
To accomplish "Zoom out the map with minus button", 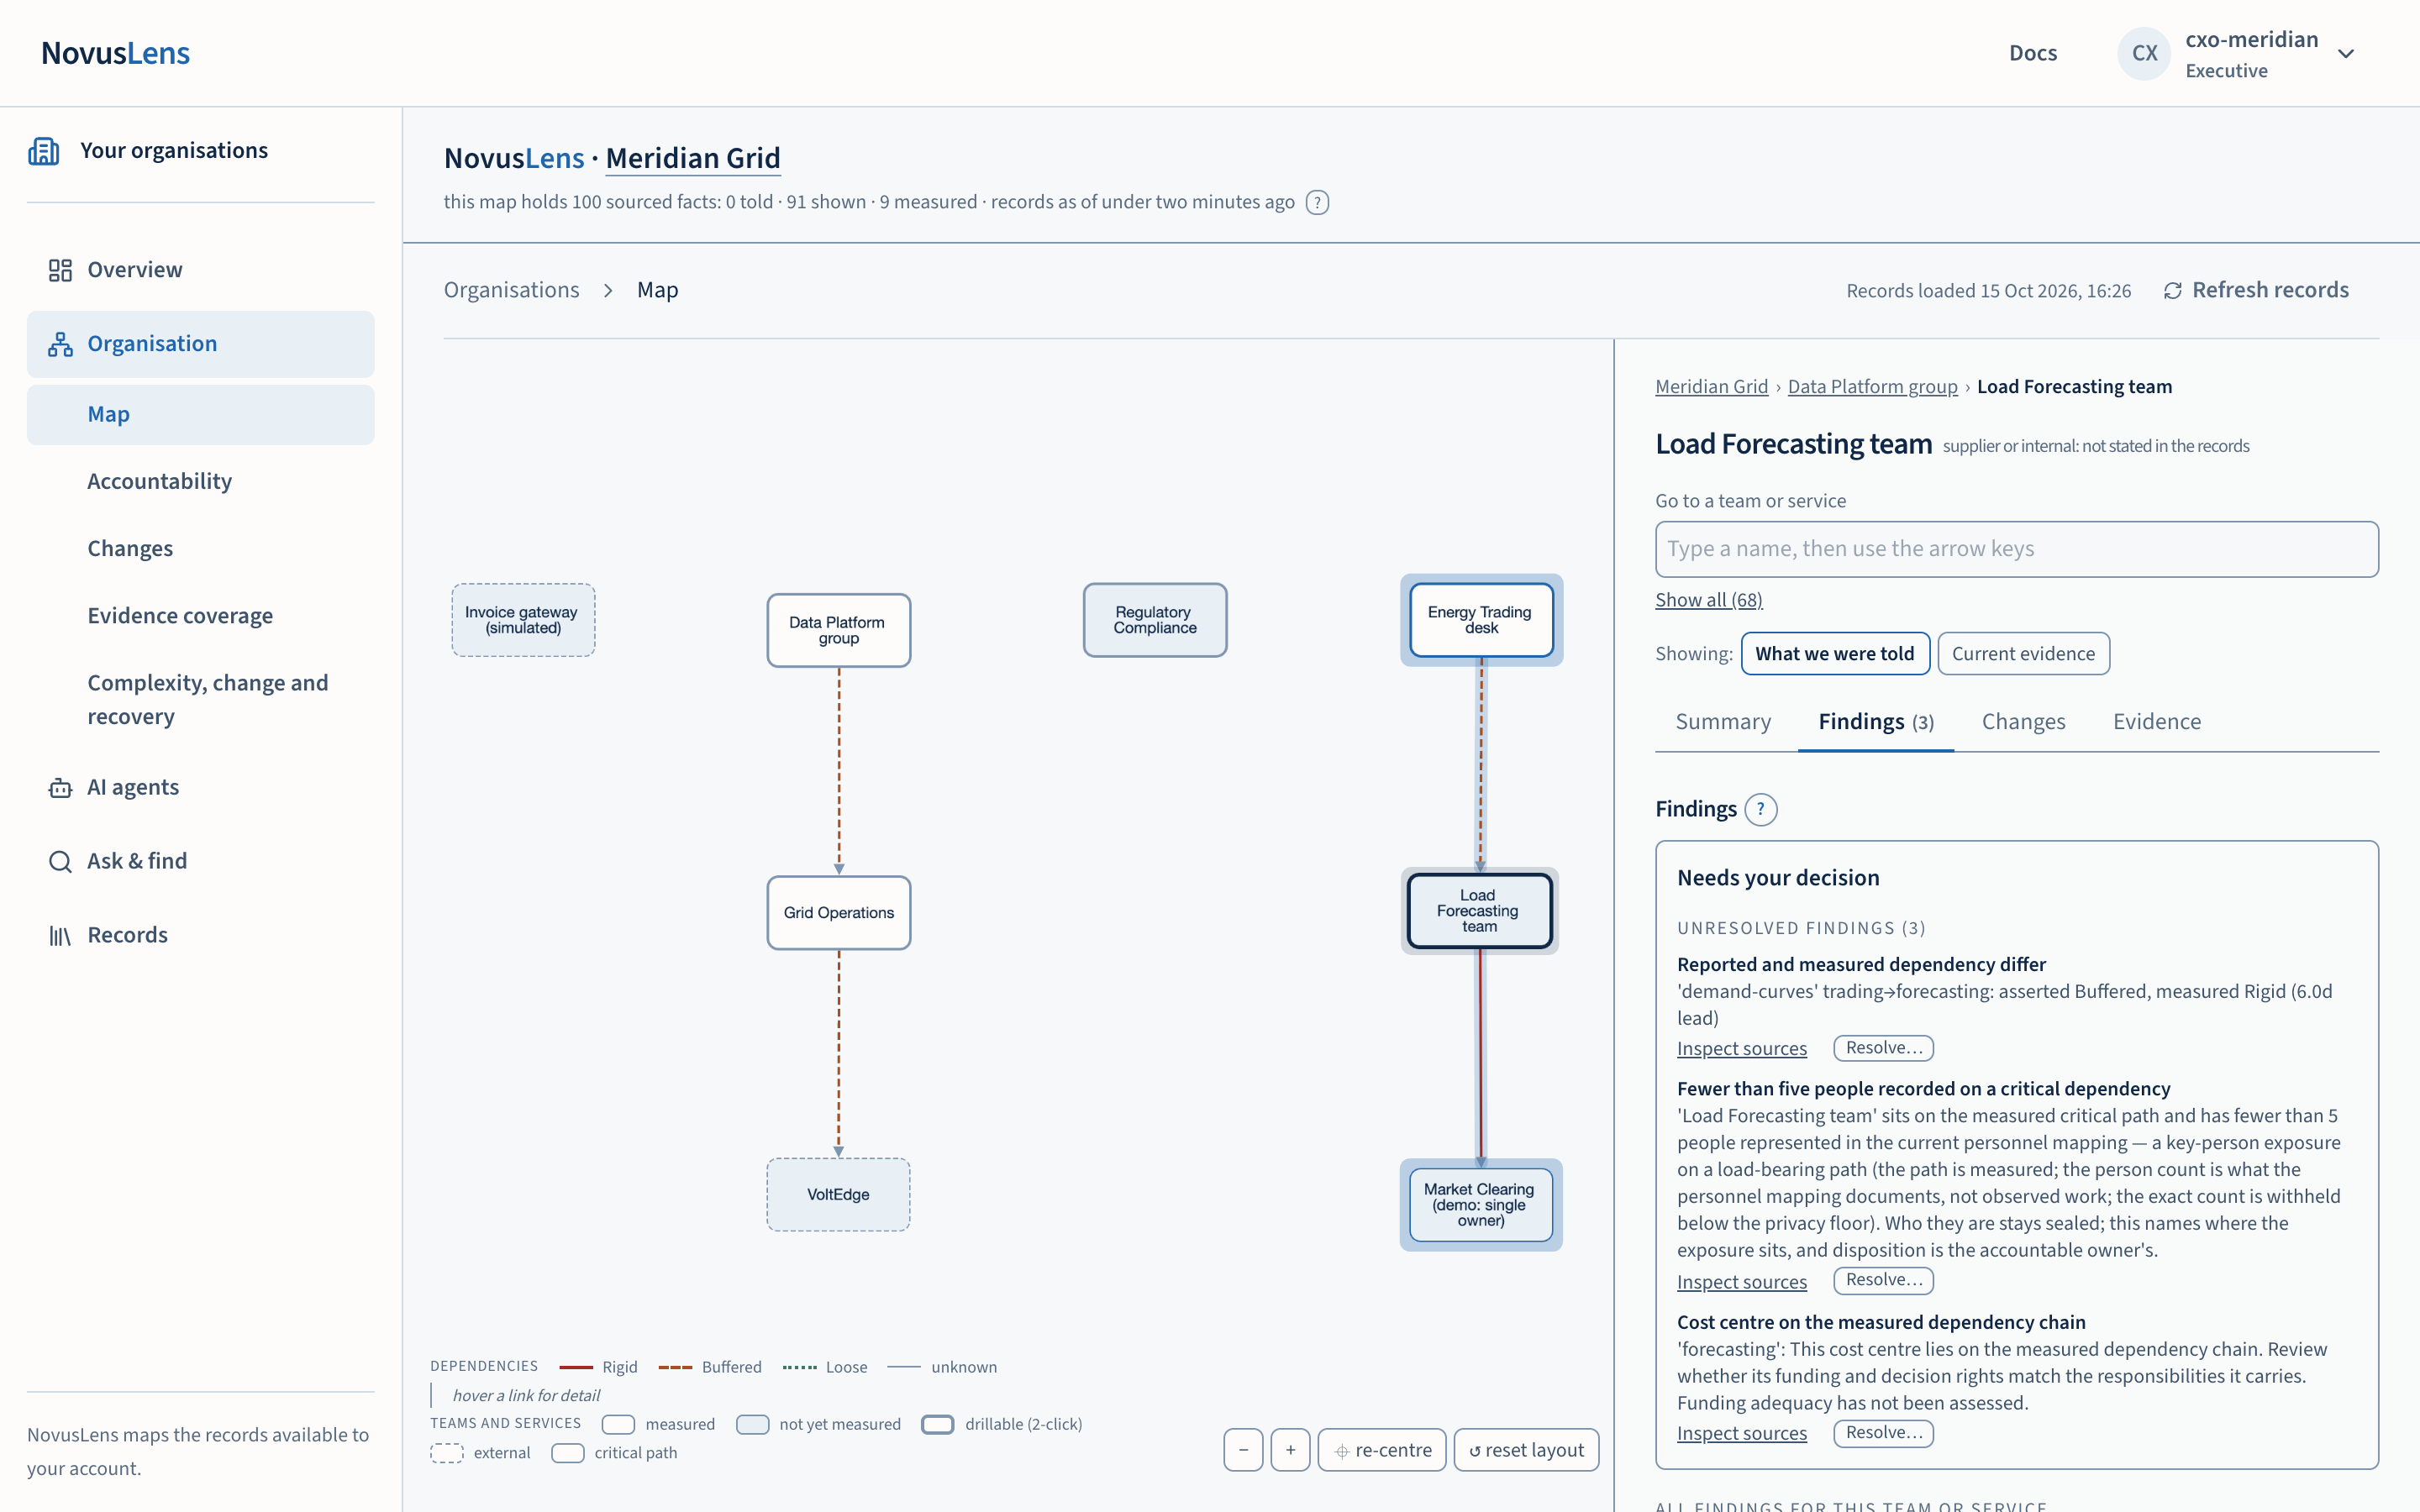I will [x=1243, y=1450].
